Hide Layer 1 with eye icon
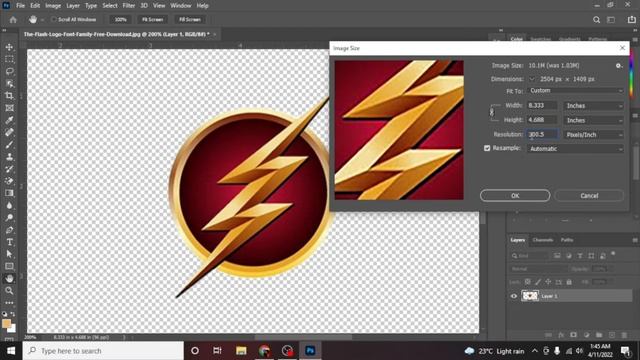The height and width of the screenshot is (360, 640). tap(514, 296)
